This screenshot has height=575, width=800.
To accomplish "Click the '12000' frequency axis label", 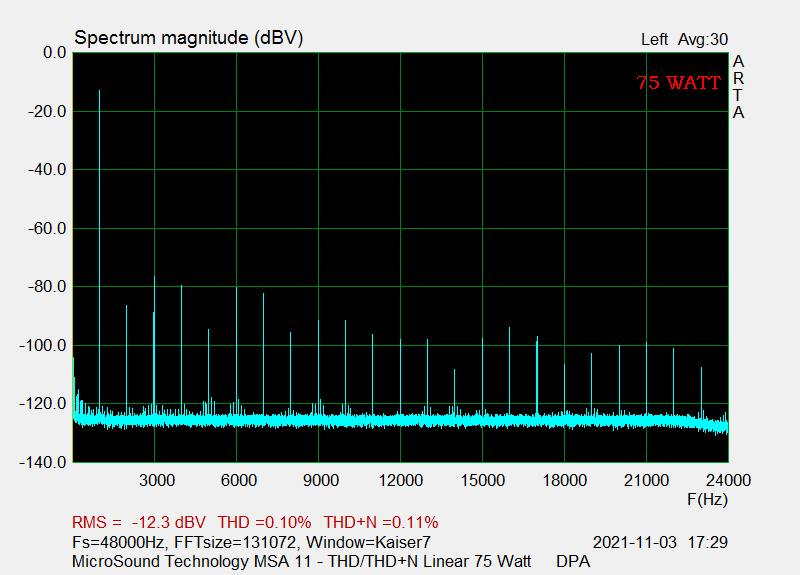I will coord(401,480).
